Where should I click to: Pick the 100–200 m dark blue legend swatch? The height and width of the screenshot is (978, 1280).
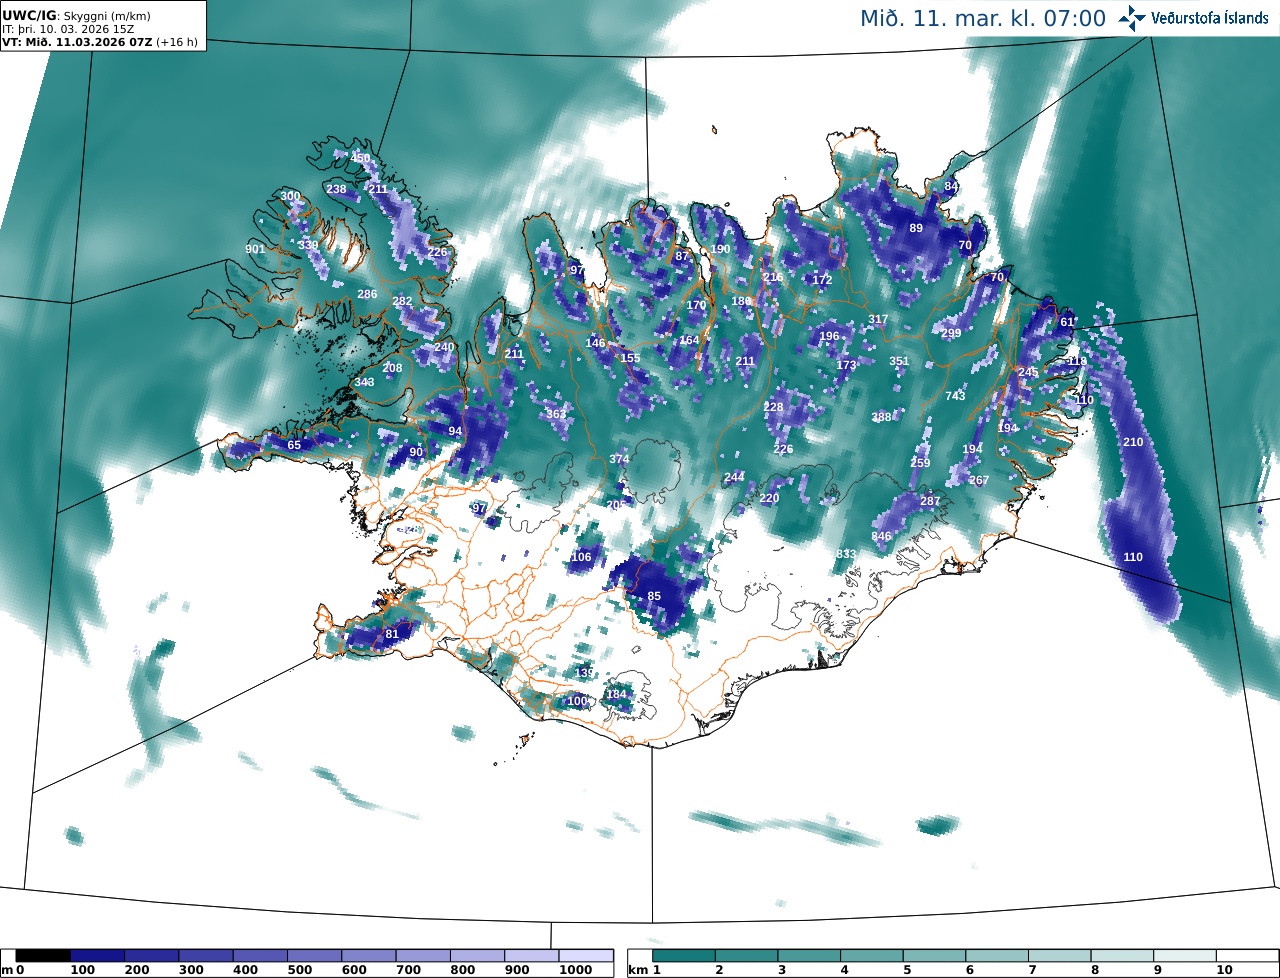[x=97, y=956]
